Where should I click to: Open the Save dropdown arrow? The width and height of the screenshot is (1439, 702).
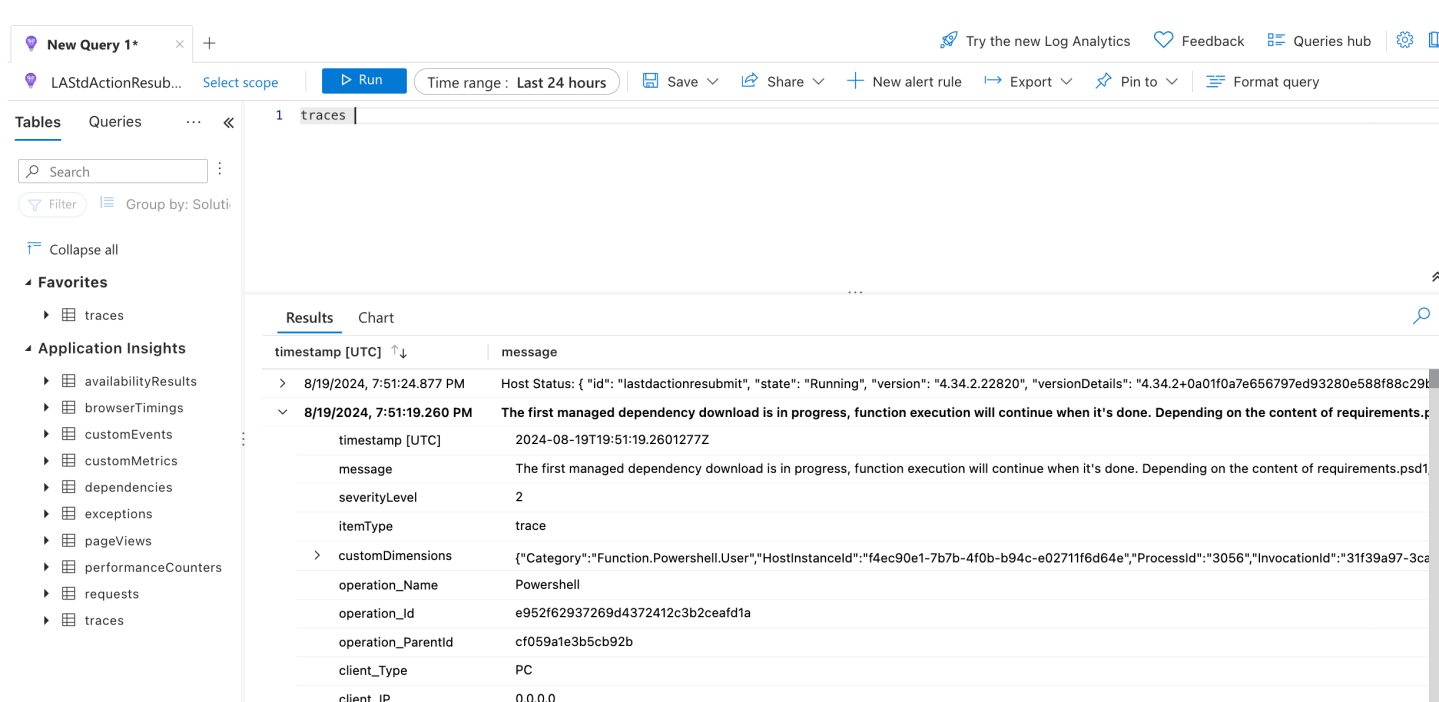click(x=713, y=82)
